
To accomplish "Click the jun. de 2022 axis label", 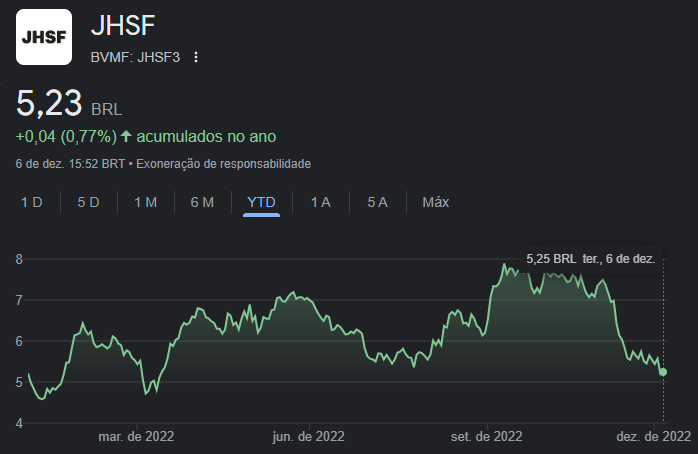I will (308, 436).
